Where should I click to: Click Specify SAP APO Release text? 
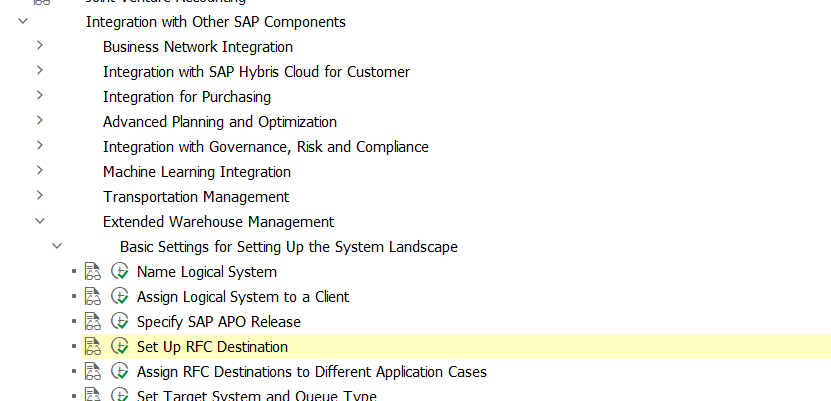pyautogui.click(x=219, y=322)
